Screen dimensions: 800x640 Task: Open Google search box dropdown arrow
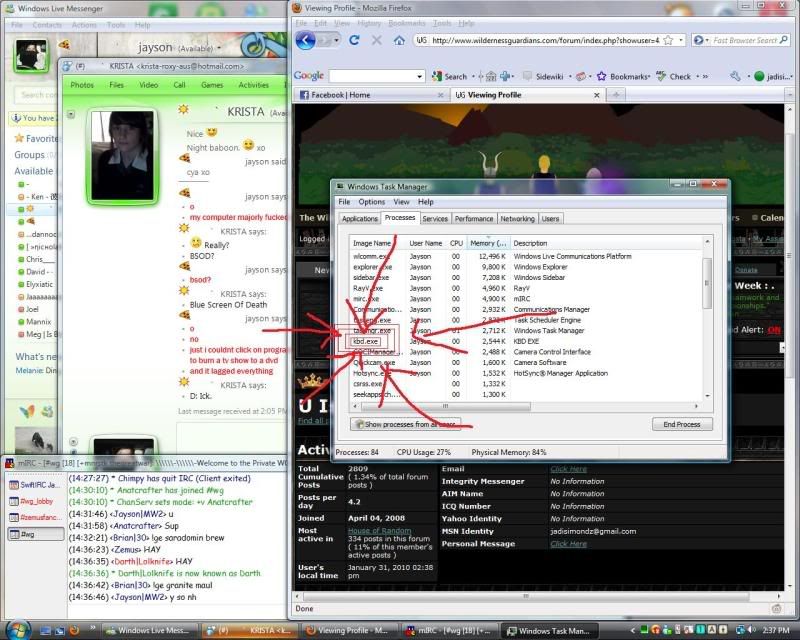click(419, 76)
